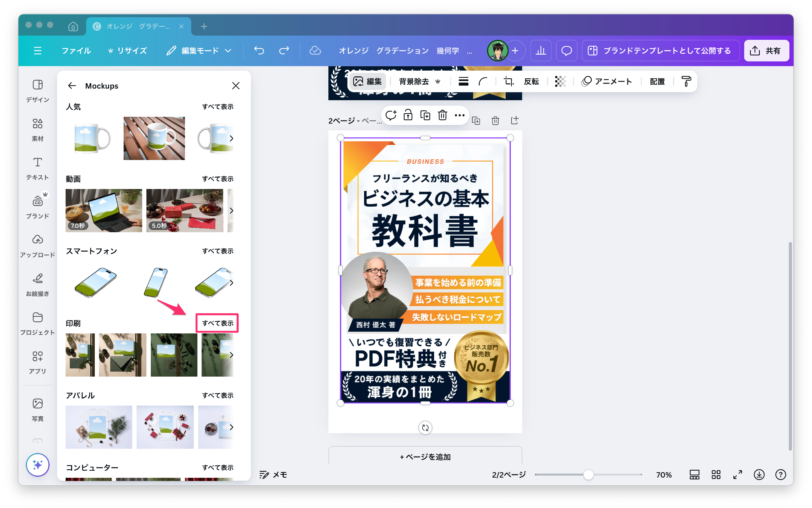Screen dimensions: 812x508
Task: Open the プロジェクト sidebar tab
Action: (x=38, y=323)
